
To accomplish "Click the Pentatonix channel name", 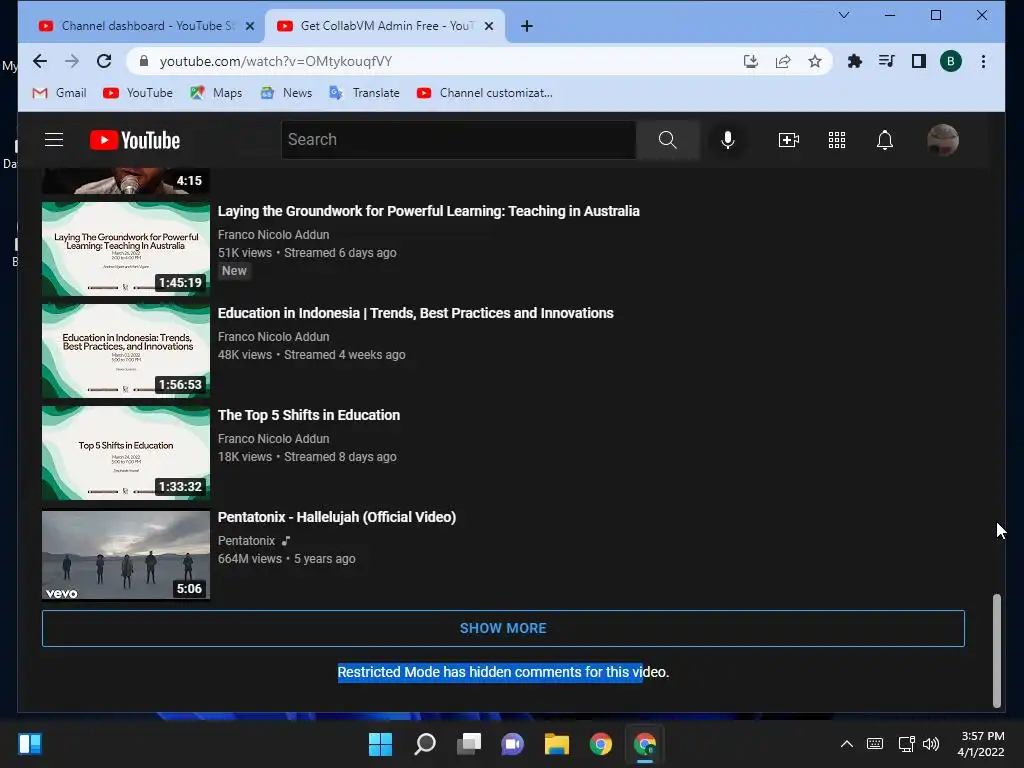I will pyautogui.click(x=246, y=541).
